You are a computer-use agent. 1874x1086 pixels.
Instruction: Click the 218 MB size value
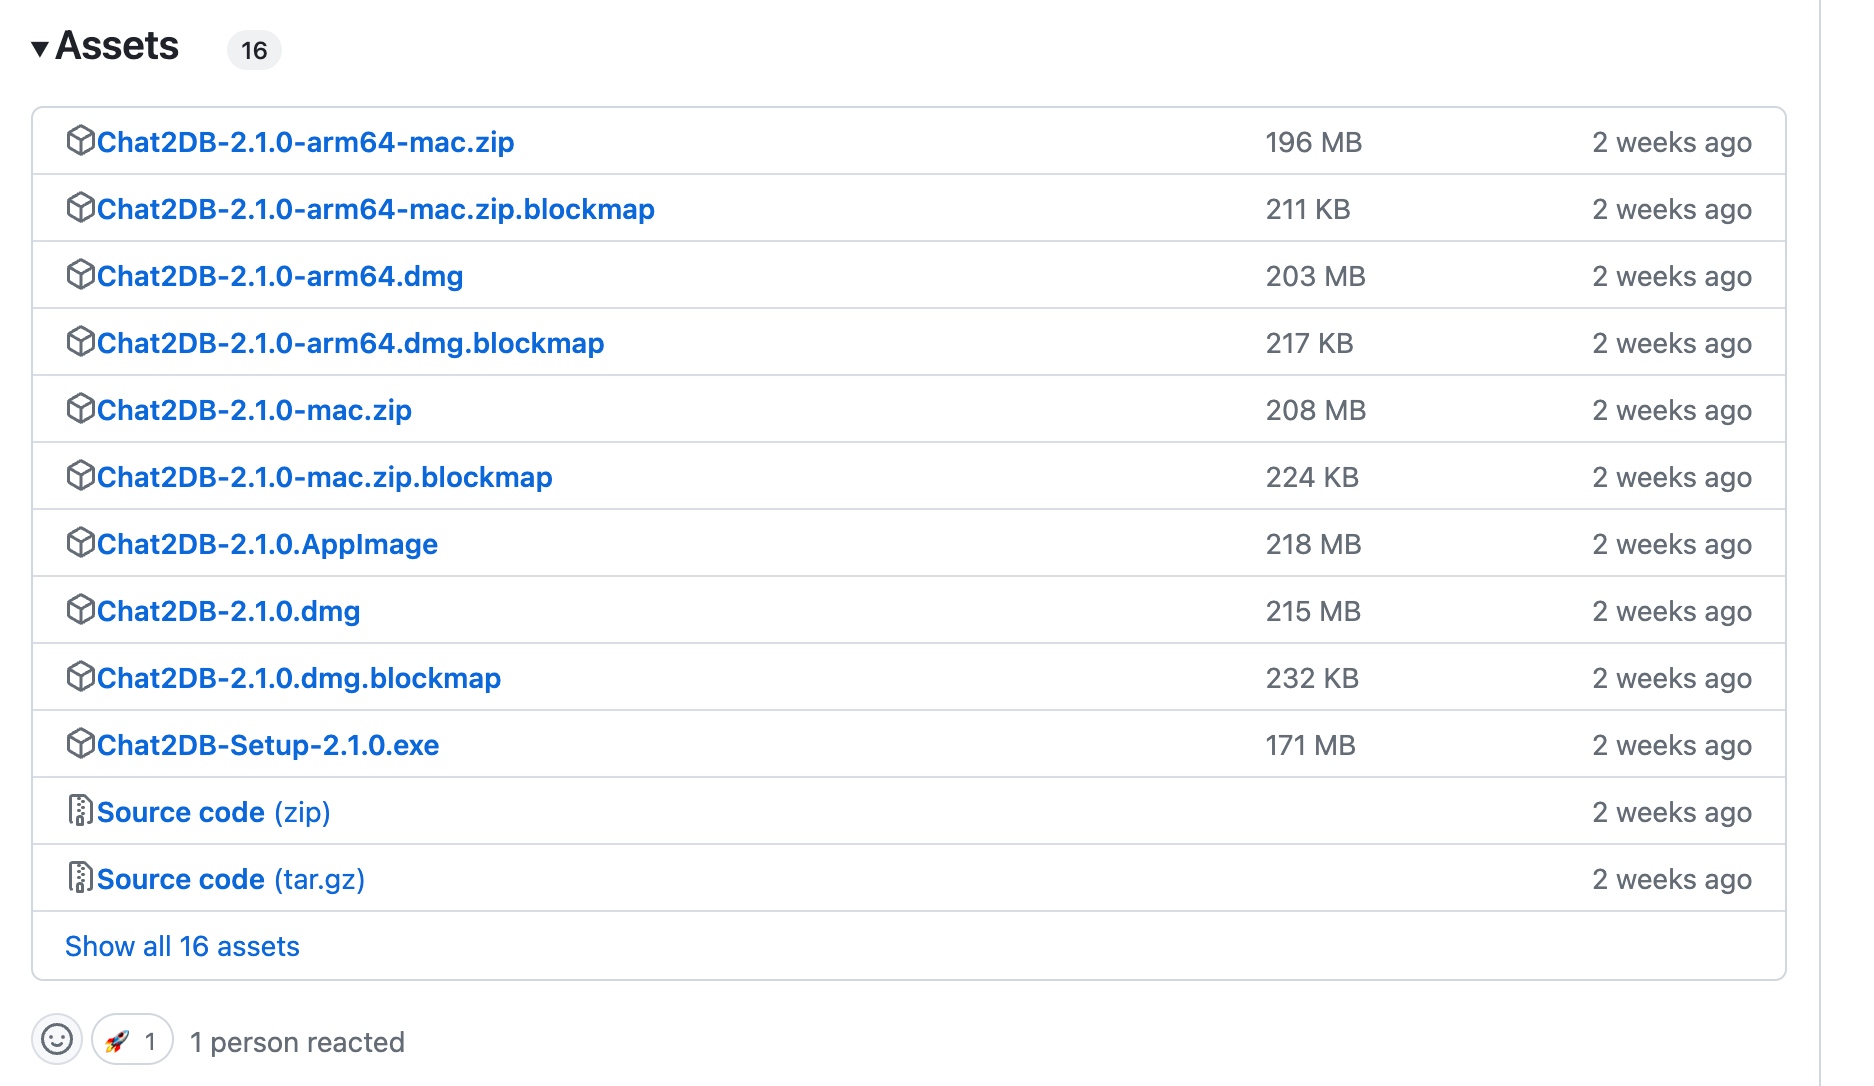[1313, 544]
